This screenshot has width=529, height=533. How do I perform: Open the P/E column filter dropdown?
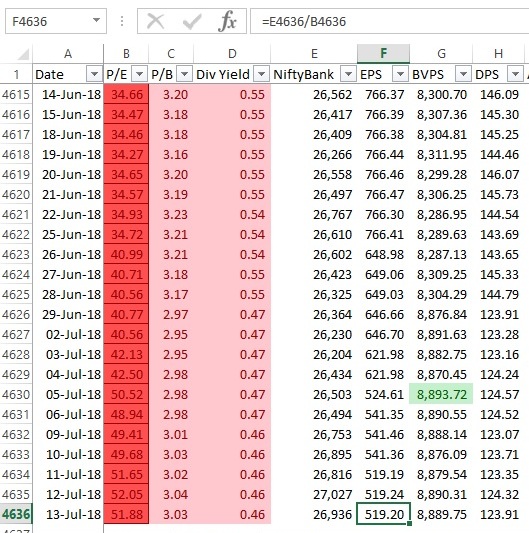pos(139,74)
